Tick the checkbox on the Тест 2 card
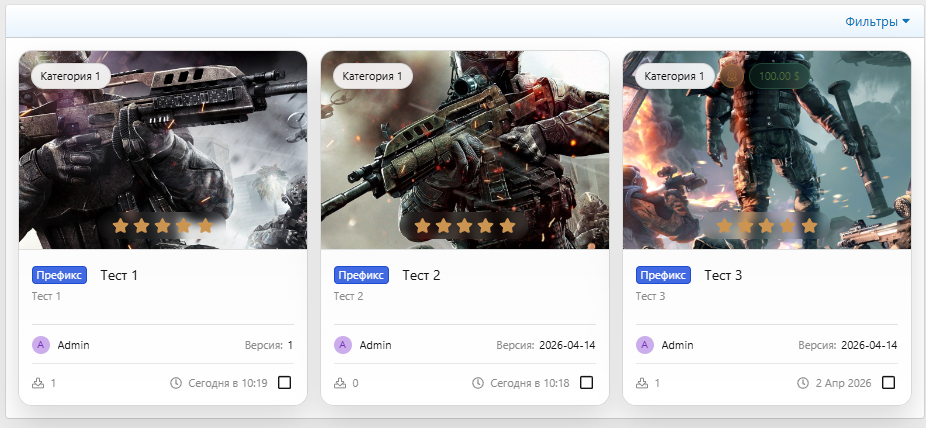The height and width of the screenshot is (428, 926). tap(586, 383)
